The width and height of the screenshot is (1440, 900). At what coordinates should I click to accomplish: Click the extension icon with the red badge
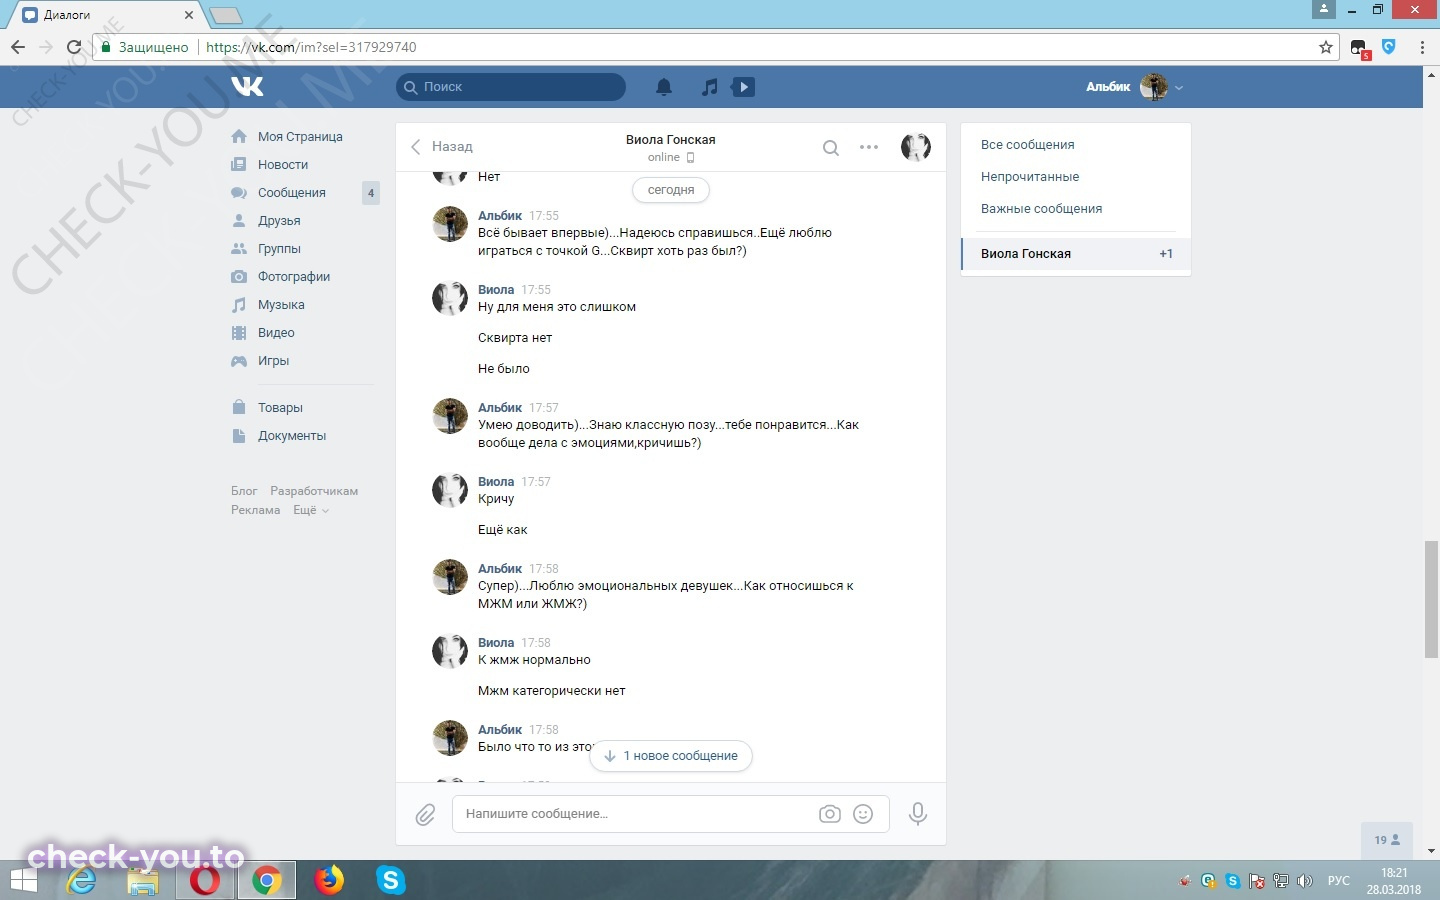click(1359, 48)
